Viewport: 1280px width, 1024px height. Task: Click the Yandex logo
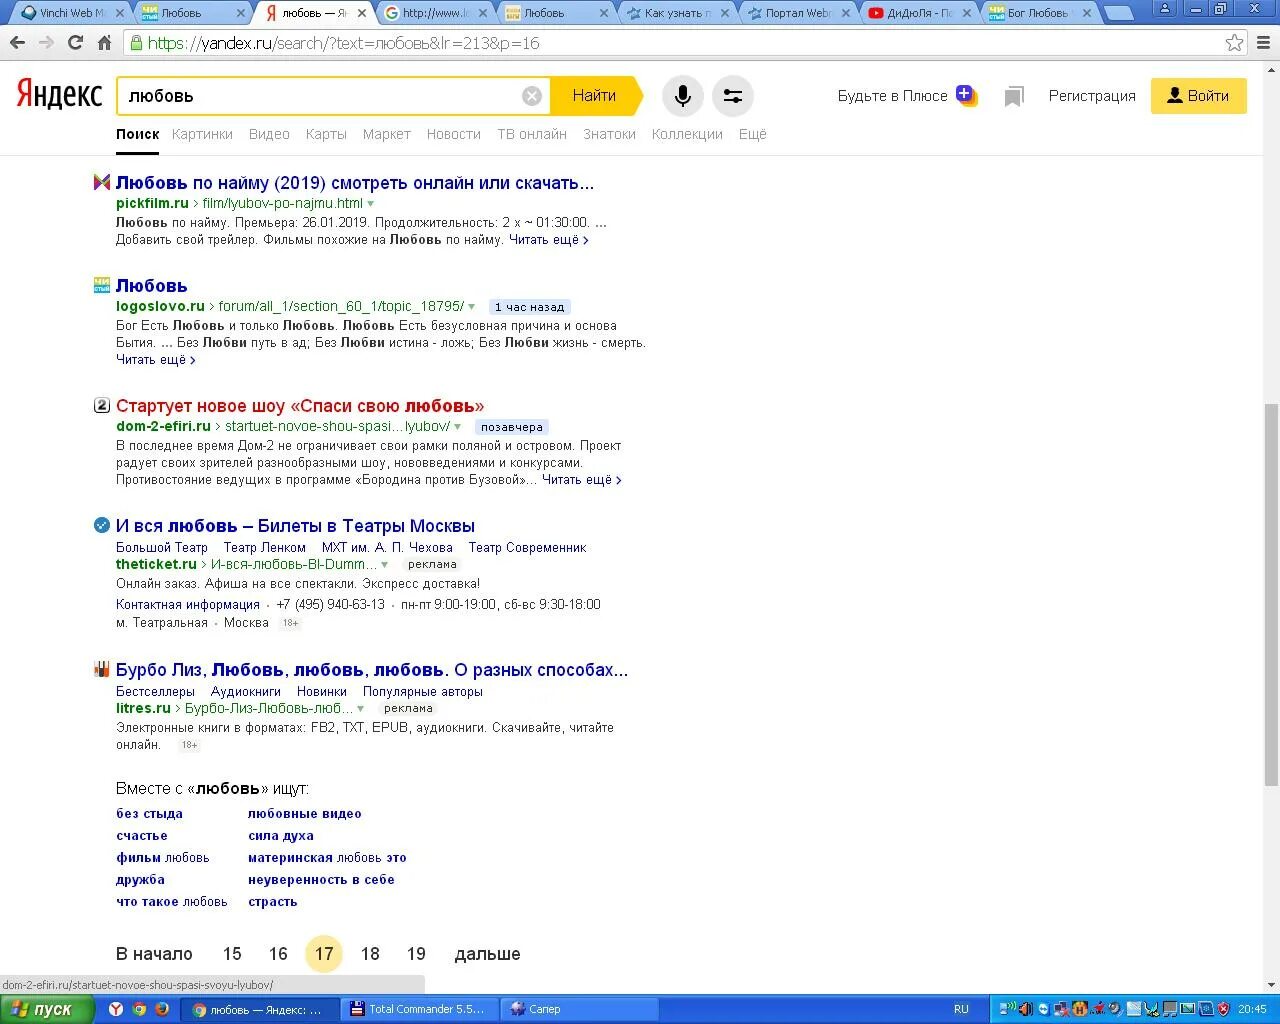click(x=60, y=95)
